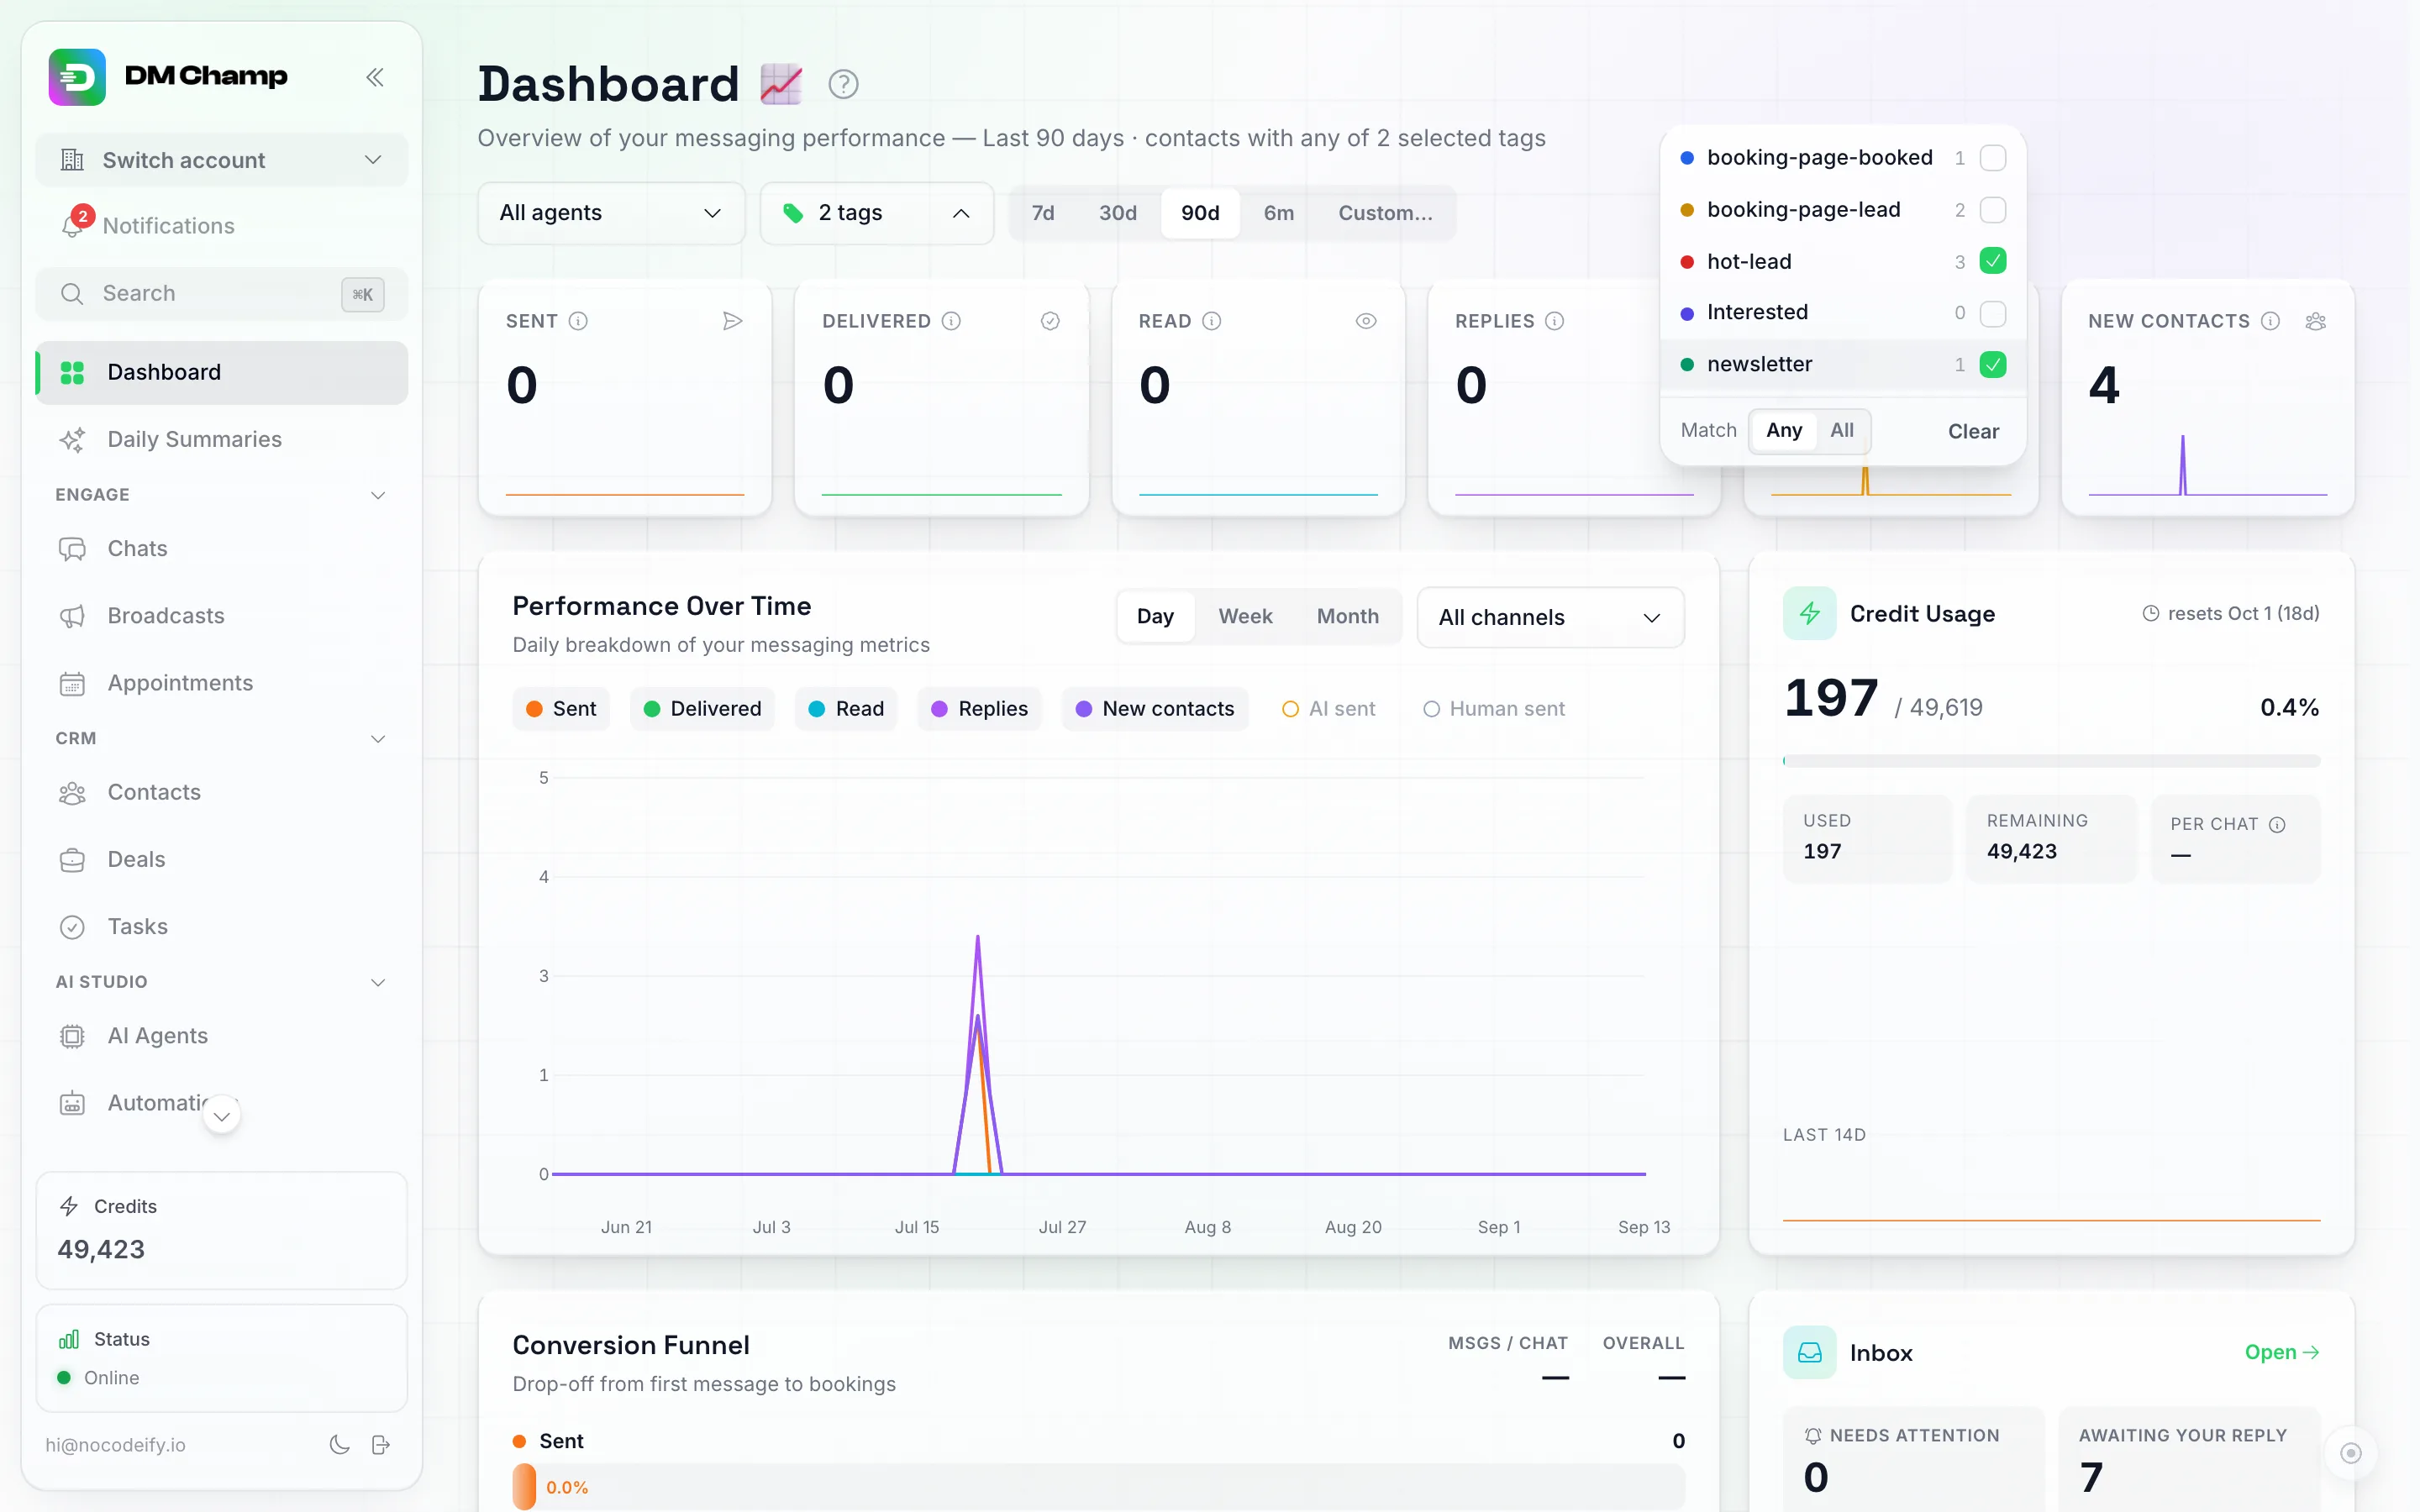Check the booking-page-lead tag checkbox
Image resolution: width=2420 pixels, height=1512 pixels.
1992,210
